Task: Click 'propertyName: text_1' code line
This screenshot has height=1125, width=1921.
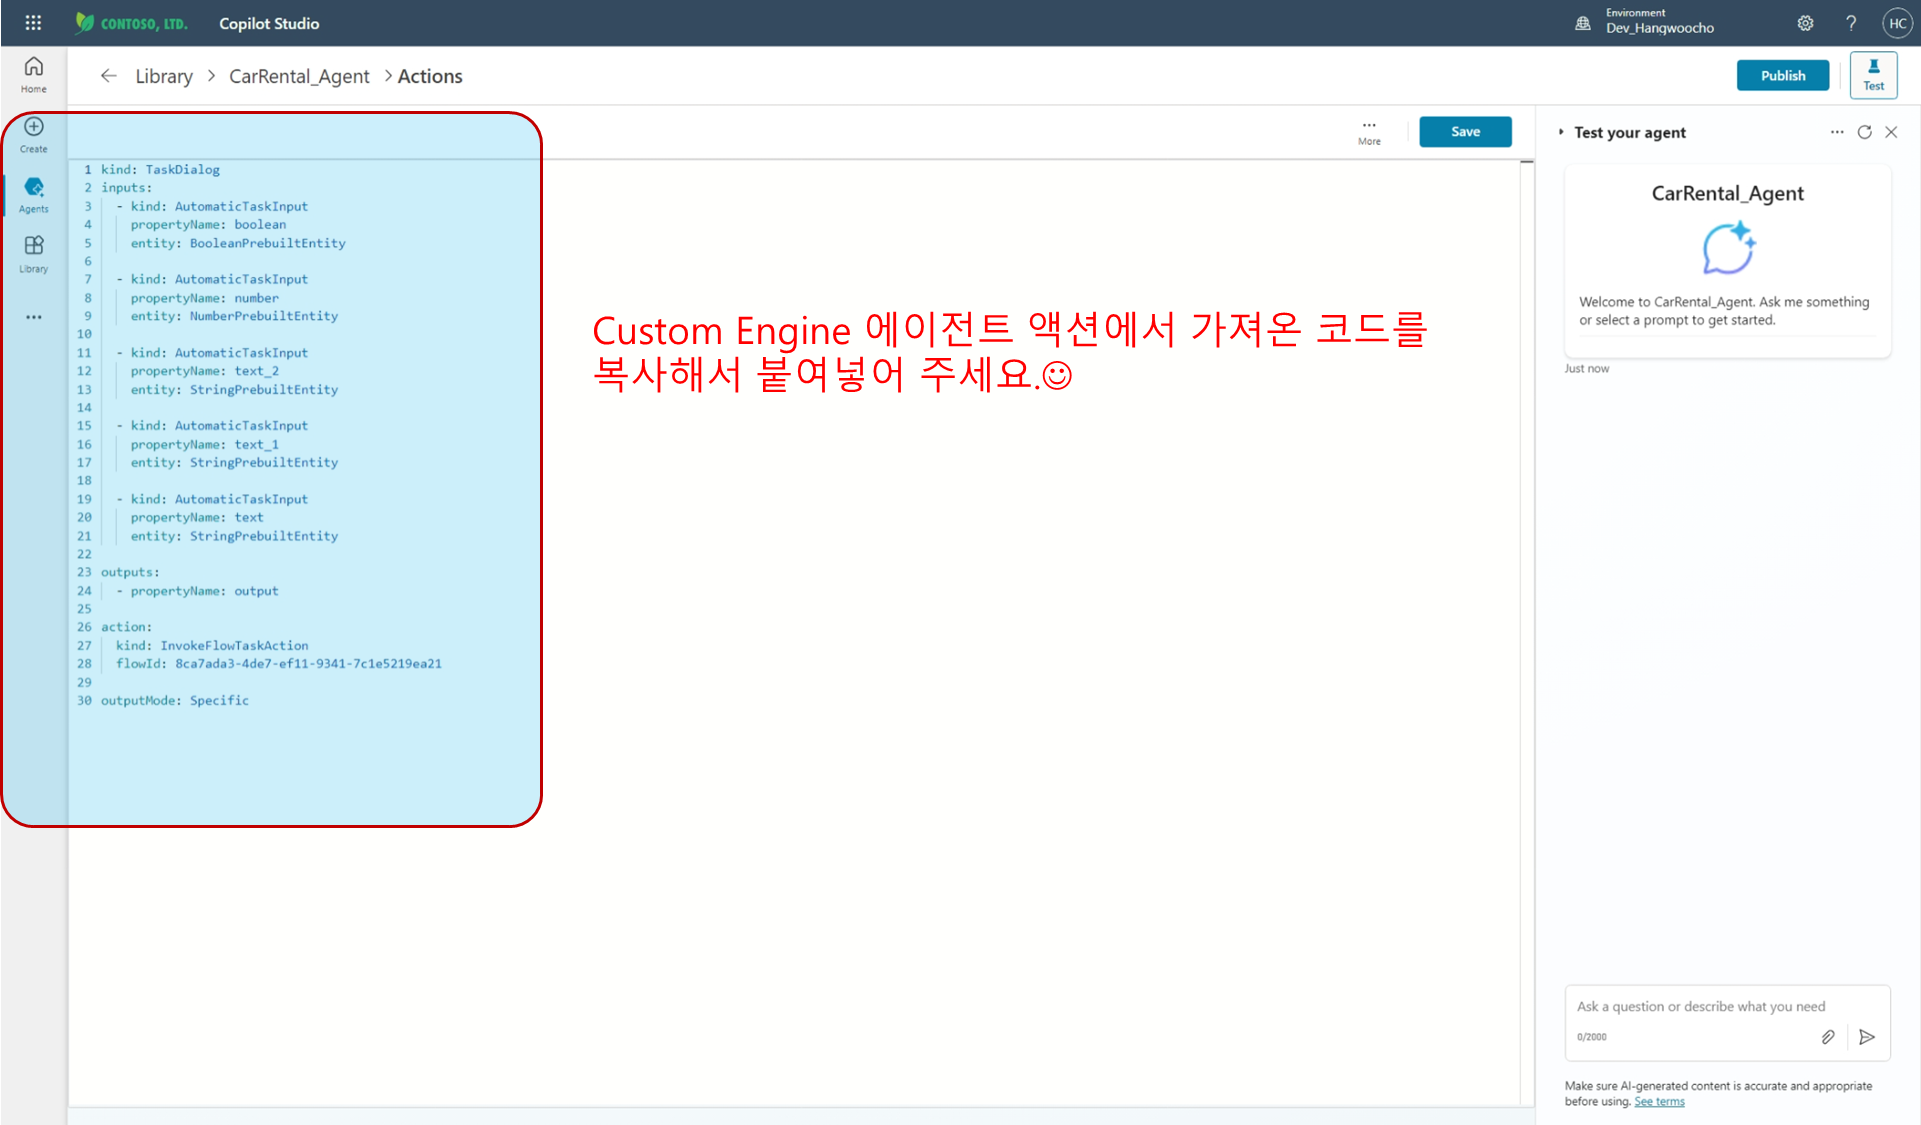Action: coord(204,445)
